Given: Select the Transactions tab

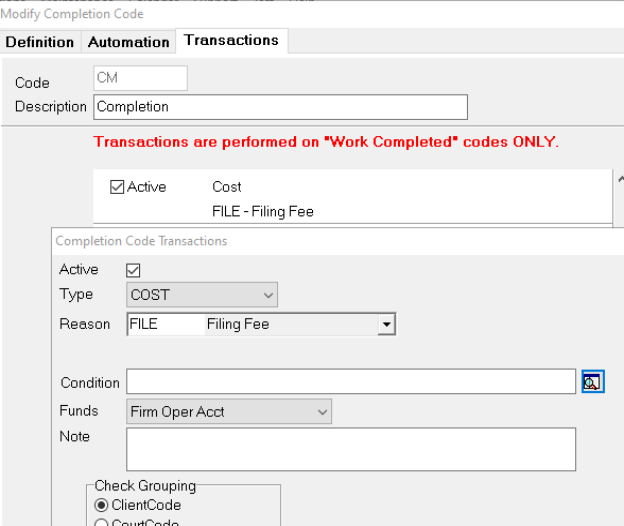Looking at the screenshot, I should (x=231, y=41).
